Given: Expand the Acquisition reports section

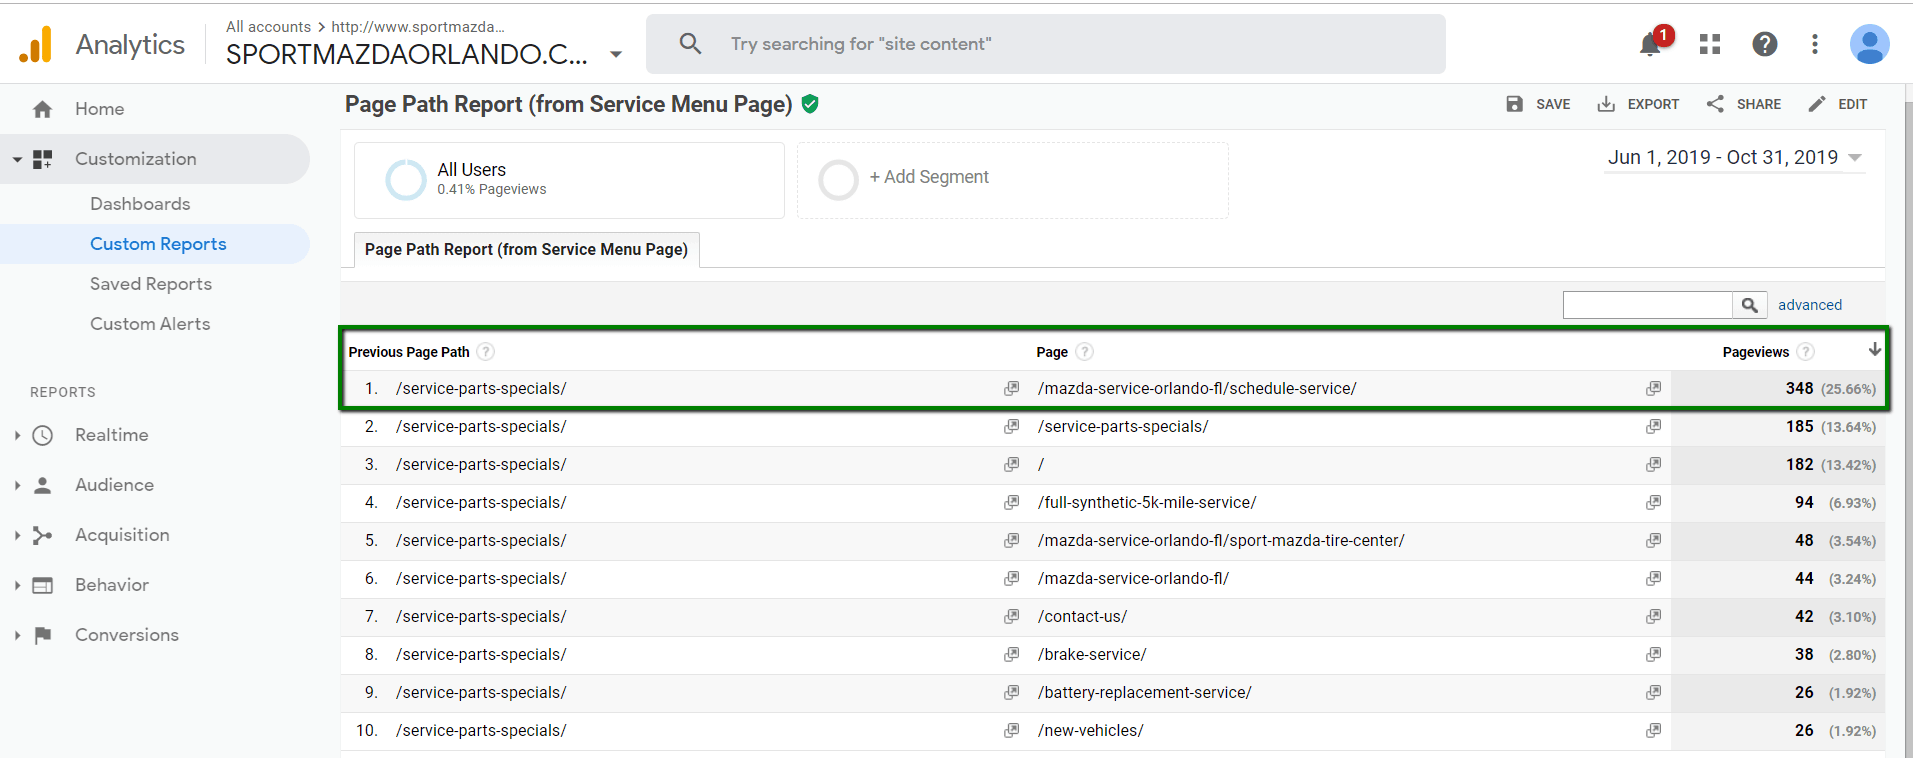Looking at the screenshot, I should click(17, 535).
